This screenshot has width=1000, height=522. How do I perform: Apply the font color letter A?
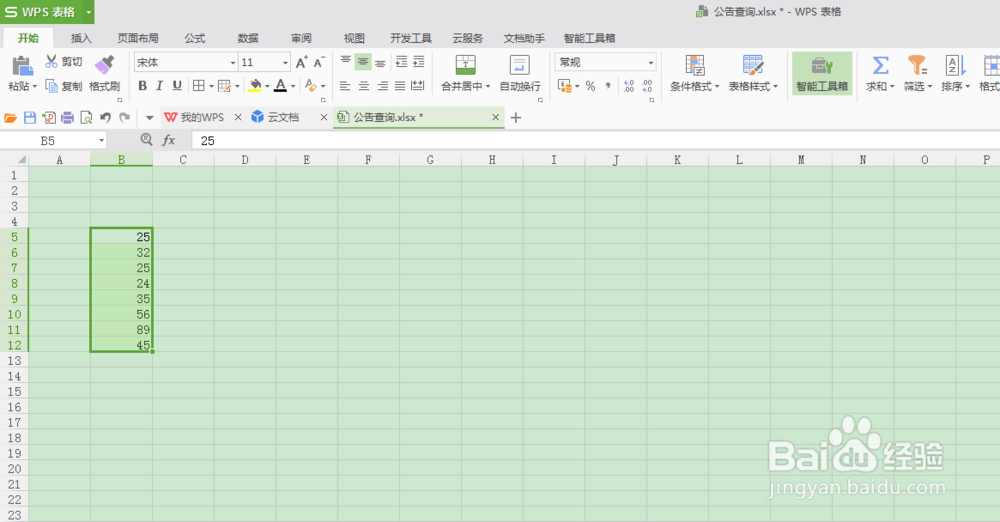pyautogui.click(x=281, y=86)
